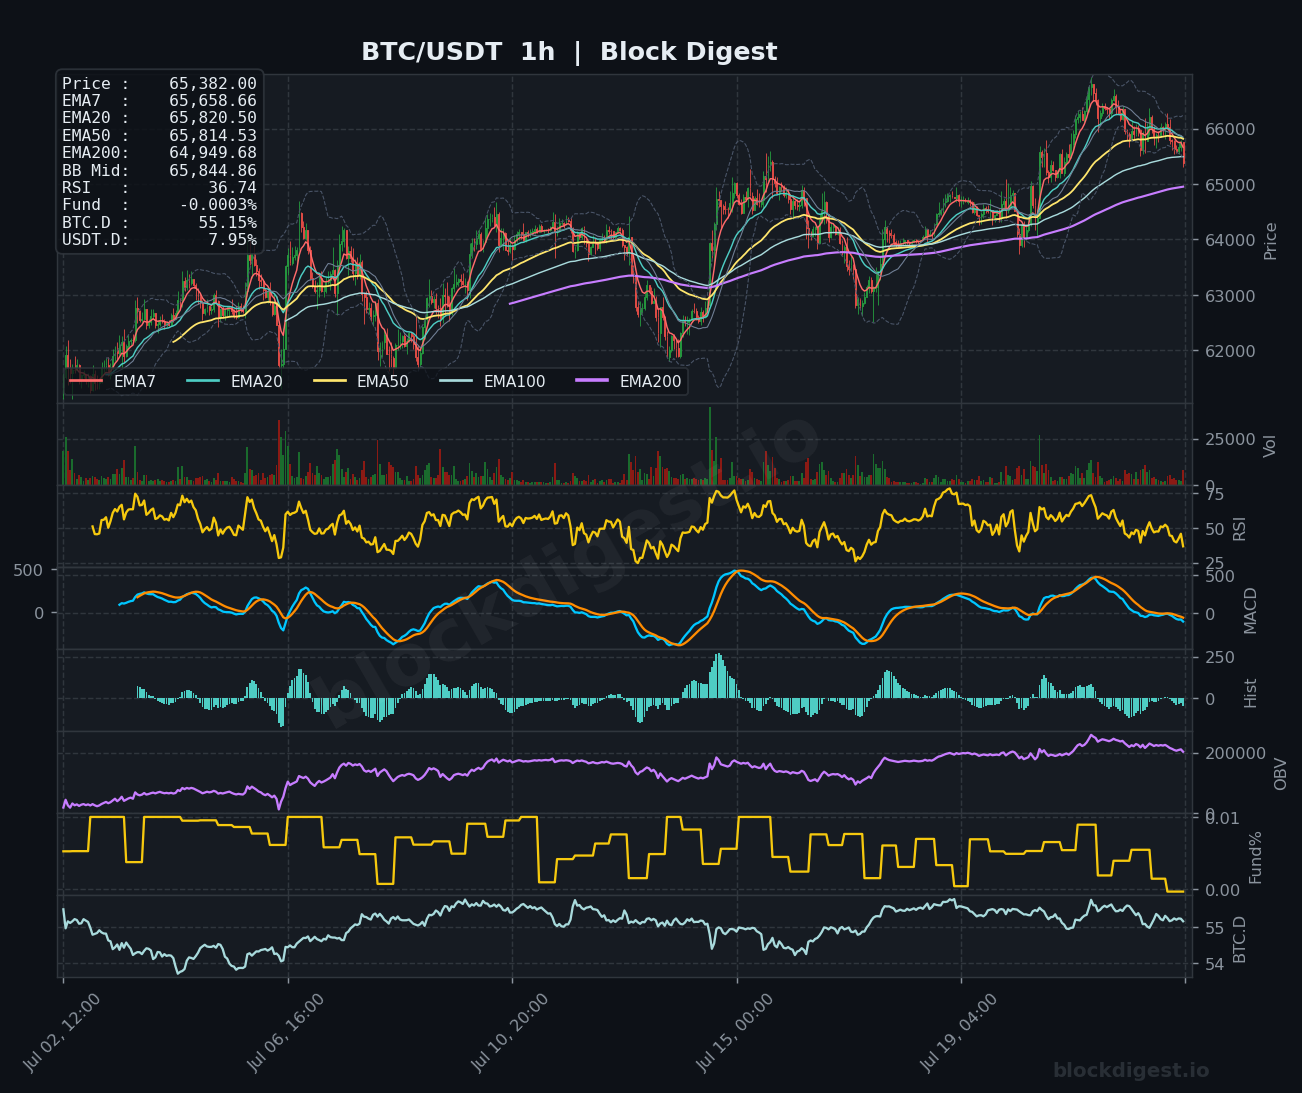The image size is (1302, 1093).
Task: Click the purple EMA200 legend line swatch
Action: pos(593,381)
